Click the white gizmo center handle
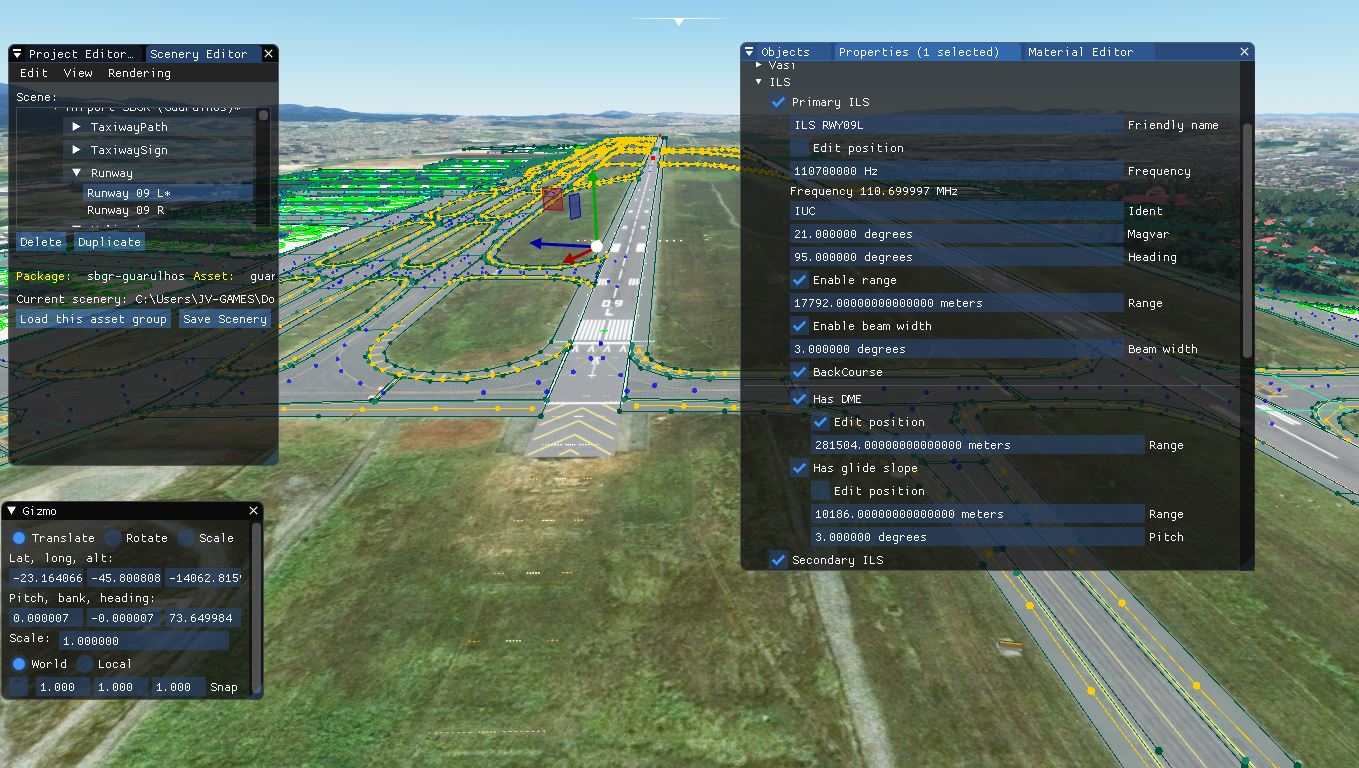Image resolution: width=1359 pixels, height=768 pixels. tap(597, 245)
